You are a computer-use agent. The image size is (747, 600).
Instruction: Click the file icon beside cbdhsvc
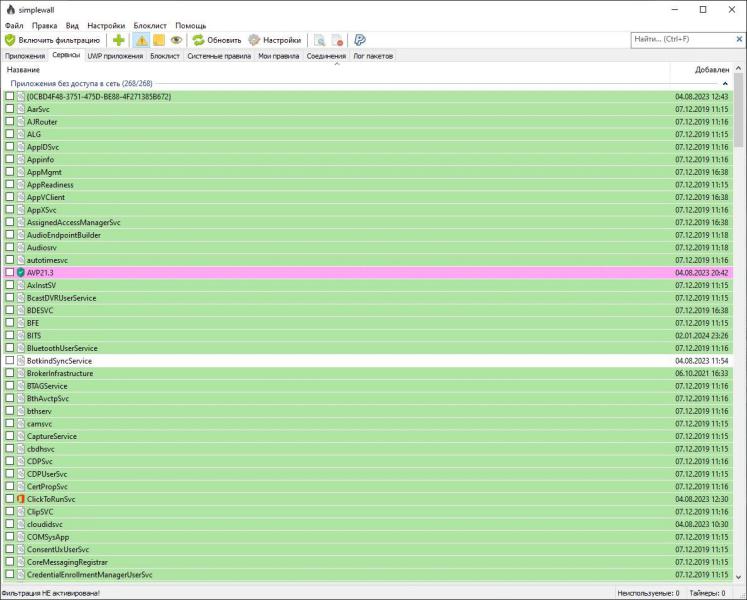pos(21,449)
